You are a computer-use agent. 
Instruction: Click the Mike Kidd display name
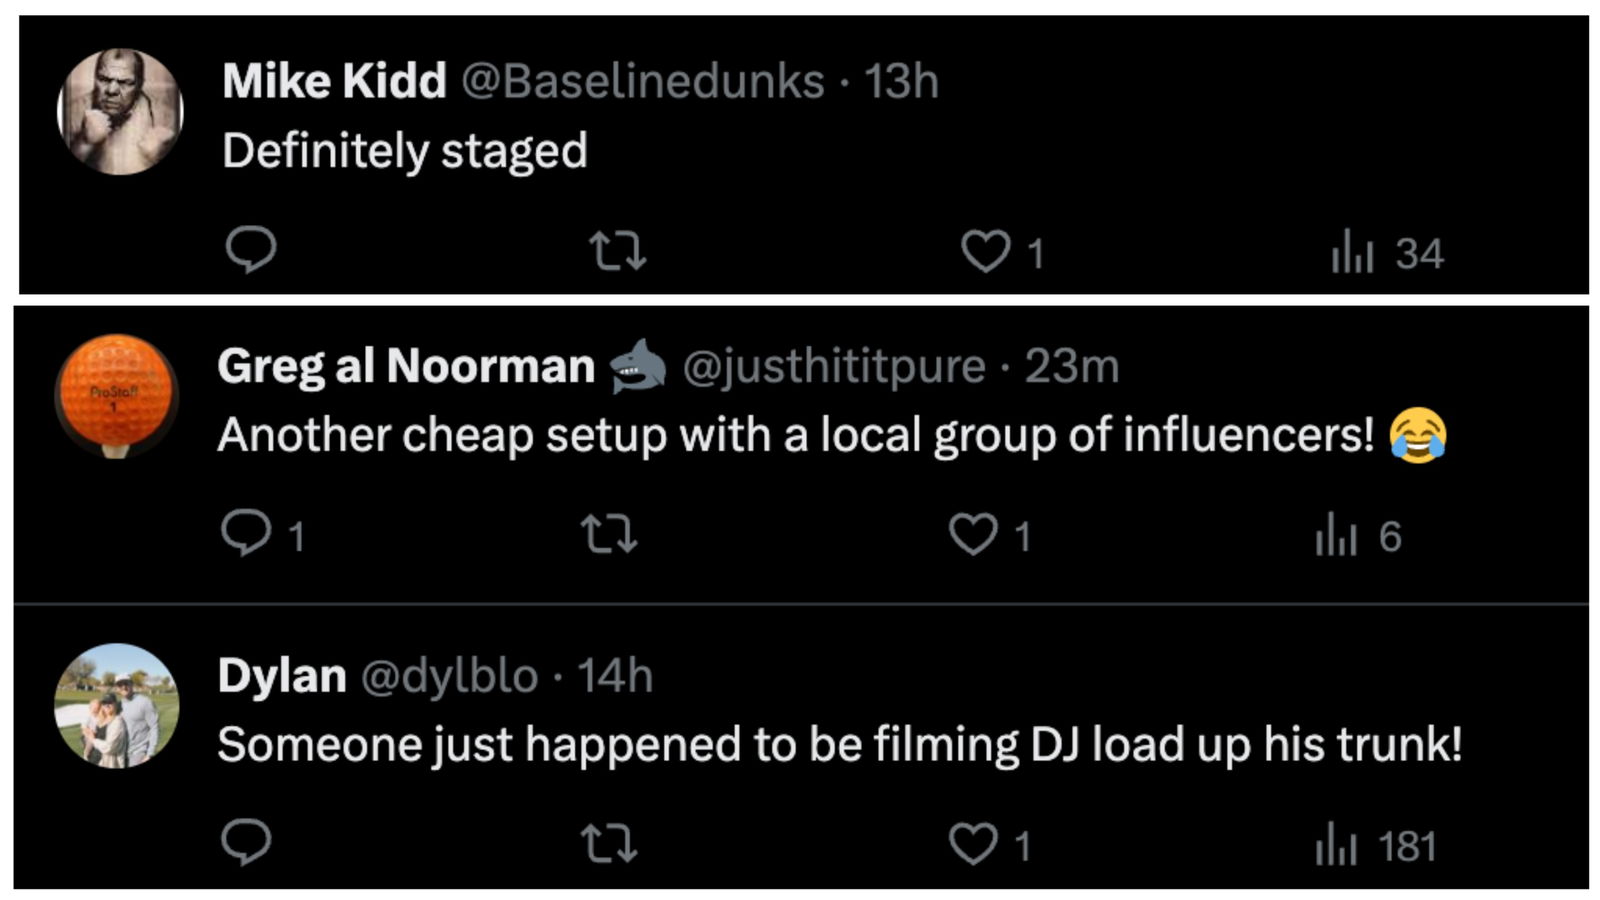[334, 81]
